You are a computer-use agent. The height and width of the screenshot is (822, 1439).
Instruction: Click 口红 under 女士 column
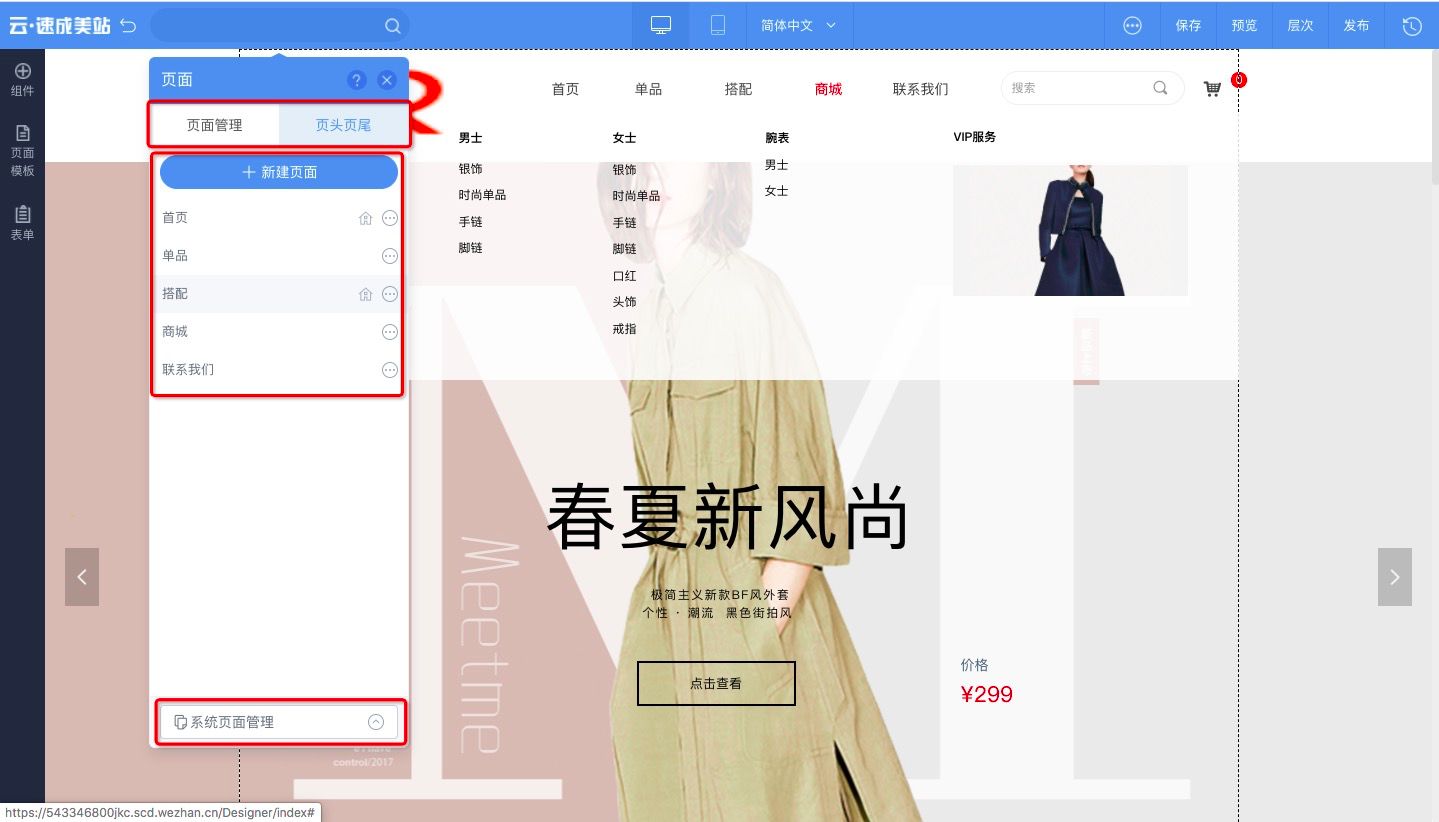624,276
